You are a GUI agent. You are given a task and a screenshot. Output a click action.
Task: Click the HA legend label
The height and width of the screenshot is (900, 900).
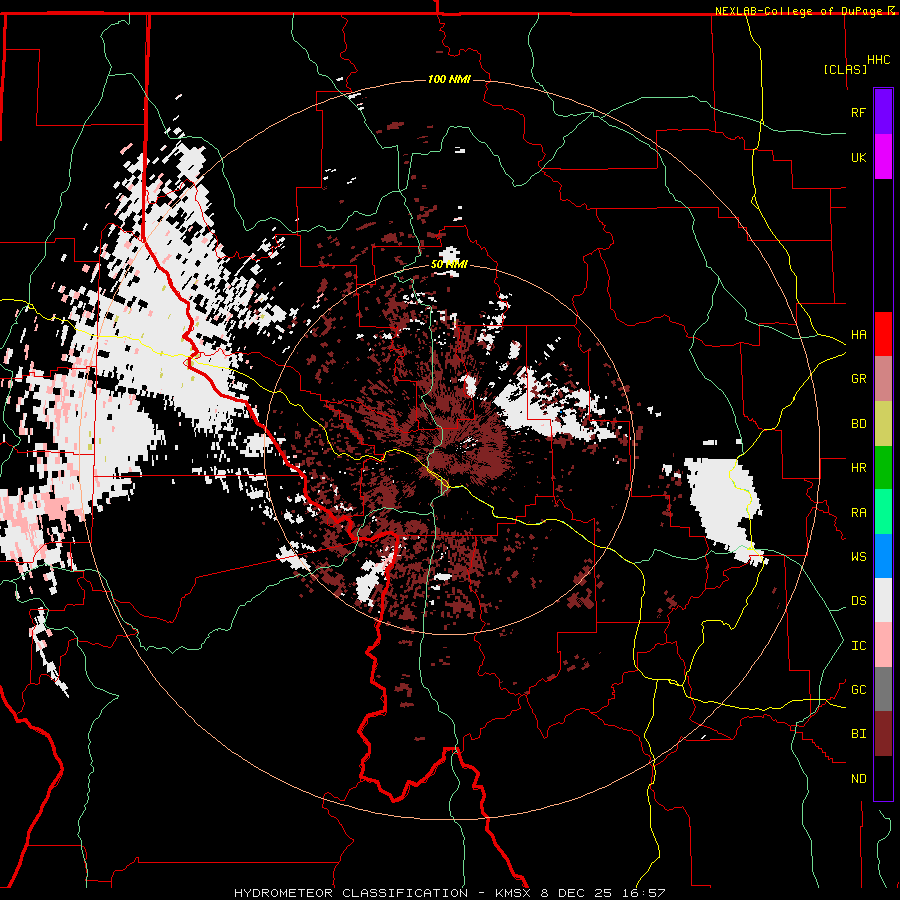(x=858, y=334)
